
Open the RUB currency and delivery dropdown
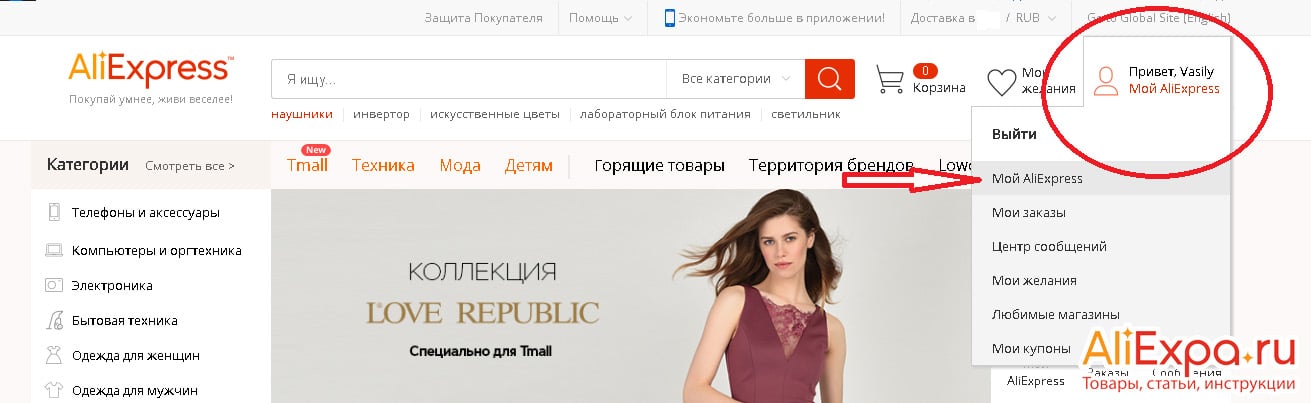pyautogui.click(x=988, y=18)
